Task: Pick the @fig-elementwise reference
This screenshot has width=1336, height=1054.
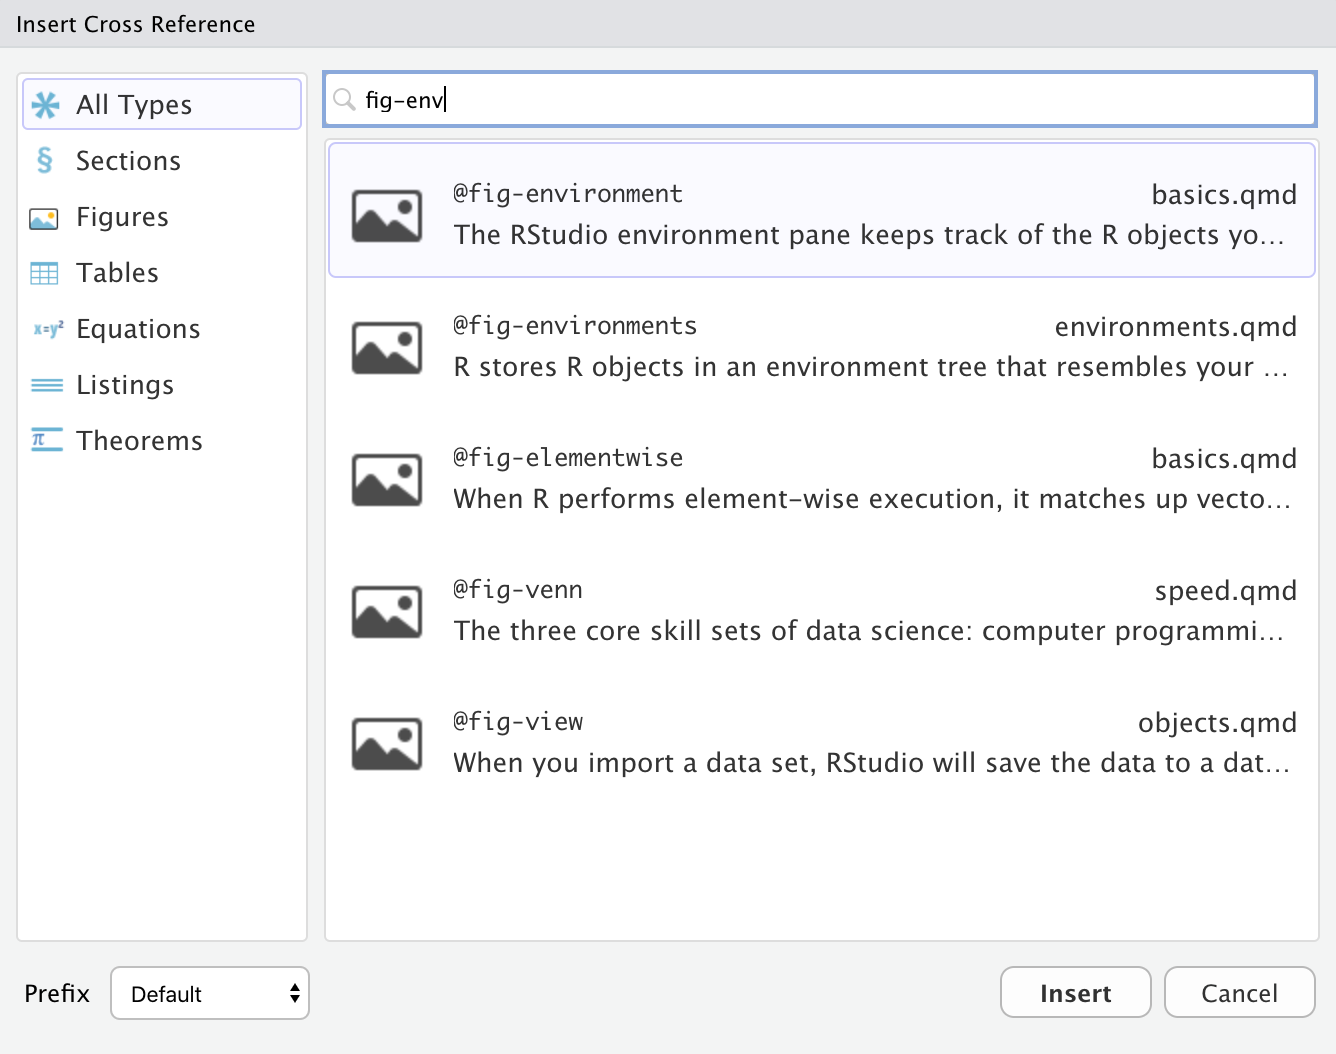Action: click(820, 478)
